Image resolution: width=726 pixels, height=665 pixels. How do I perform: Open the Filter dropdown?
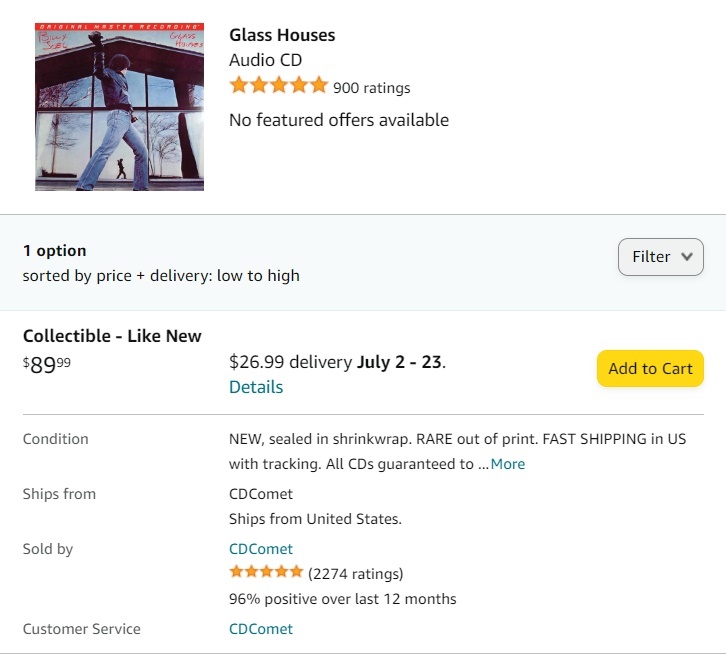click(661, 257)
